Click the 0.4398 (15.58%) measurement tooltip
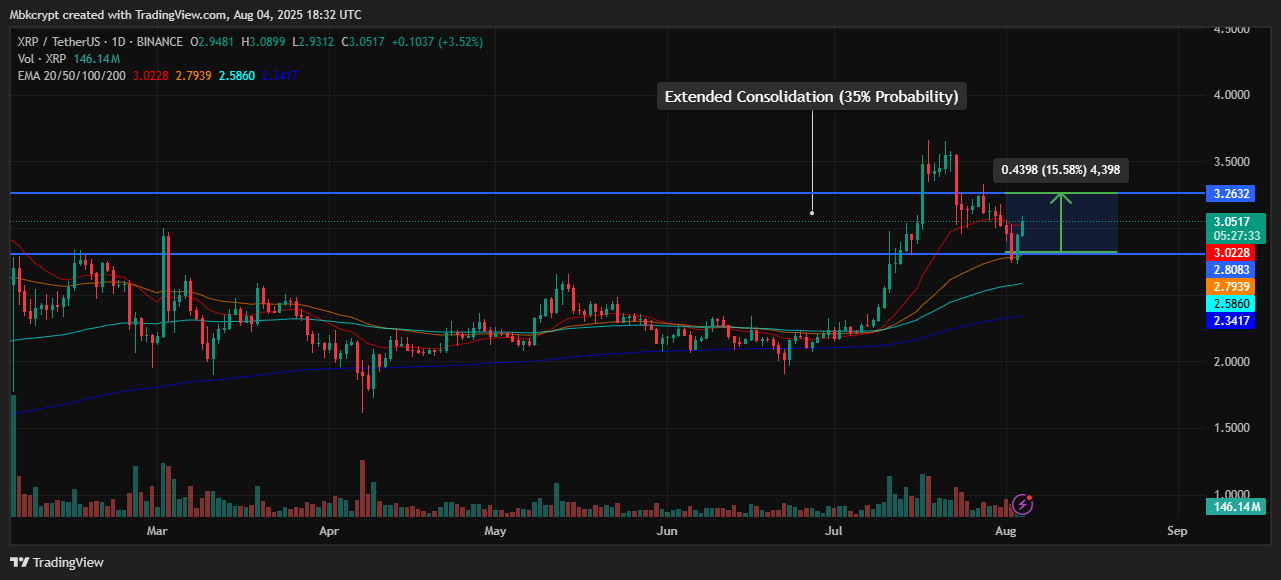 1060,170
